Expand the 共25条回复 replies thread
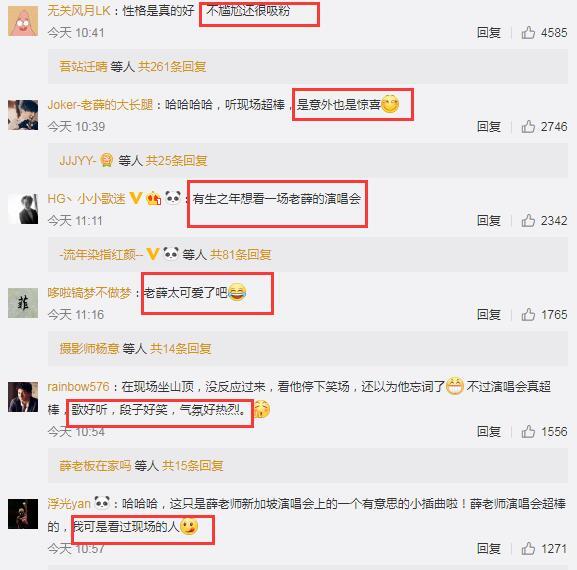 click(x=176, y=161)
